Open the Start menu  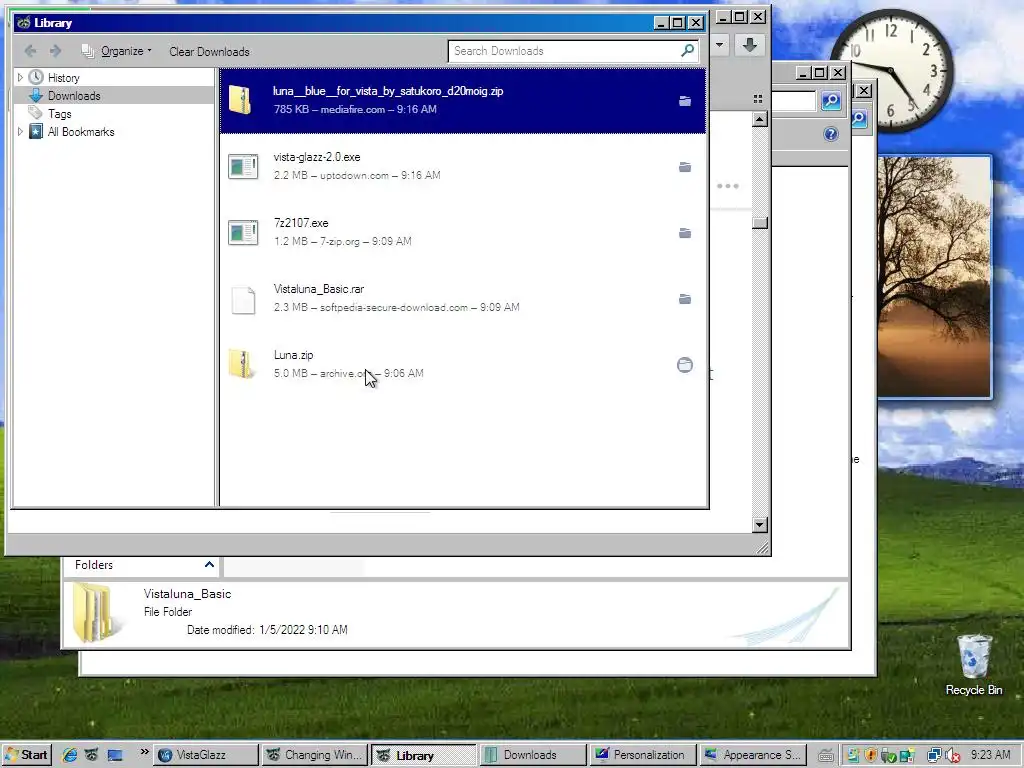coord(26,755)
